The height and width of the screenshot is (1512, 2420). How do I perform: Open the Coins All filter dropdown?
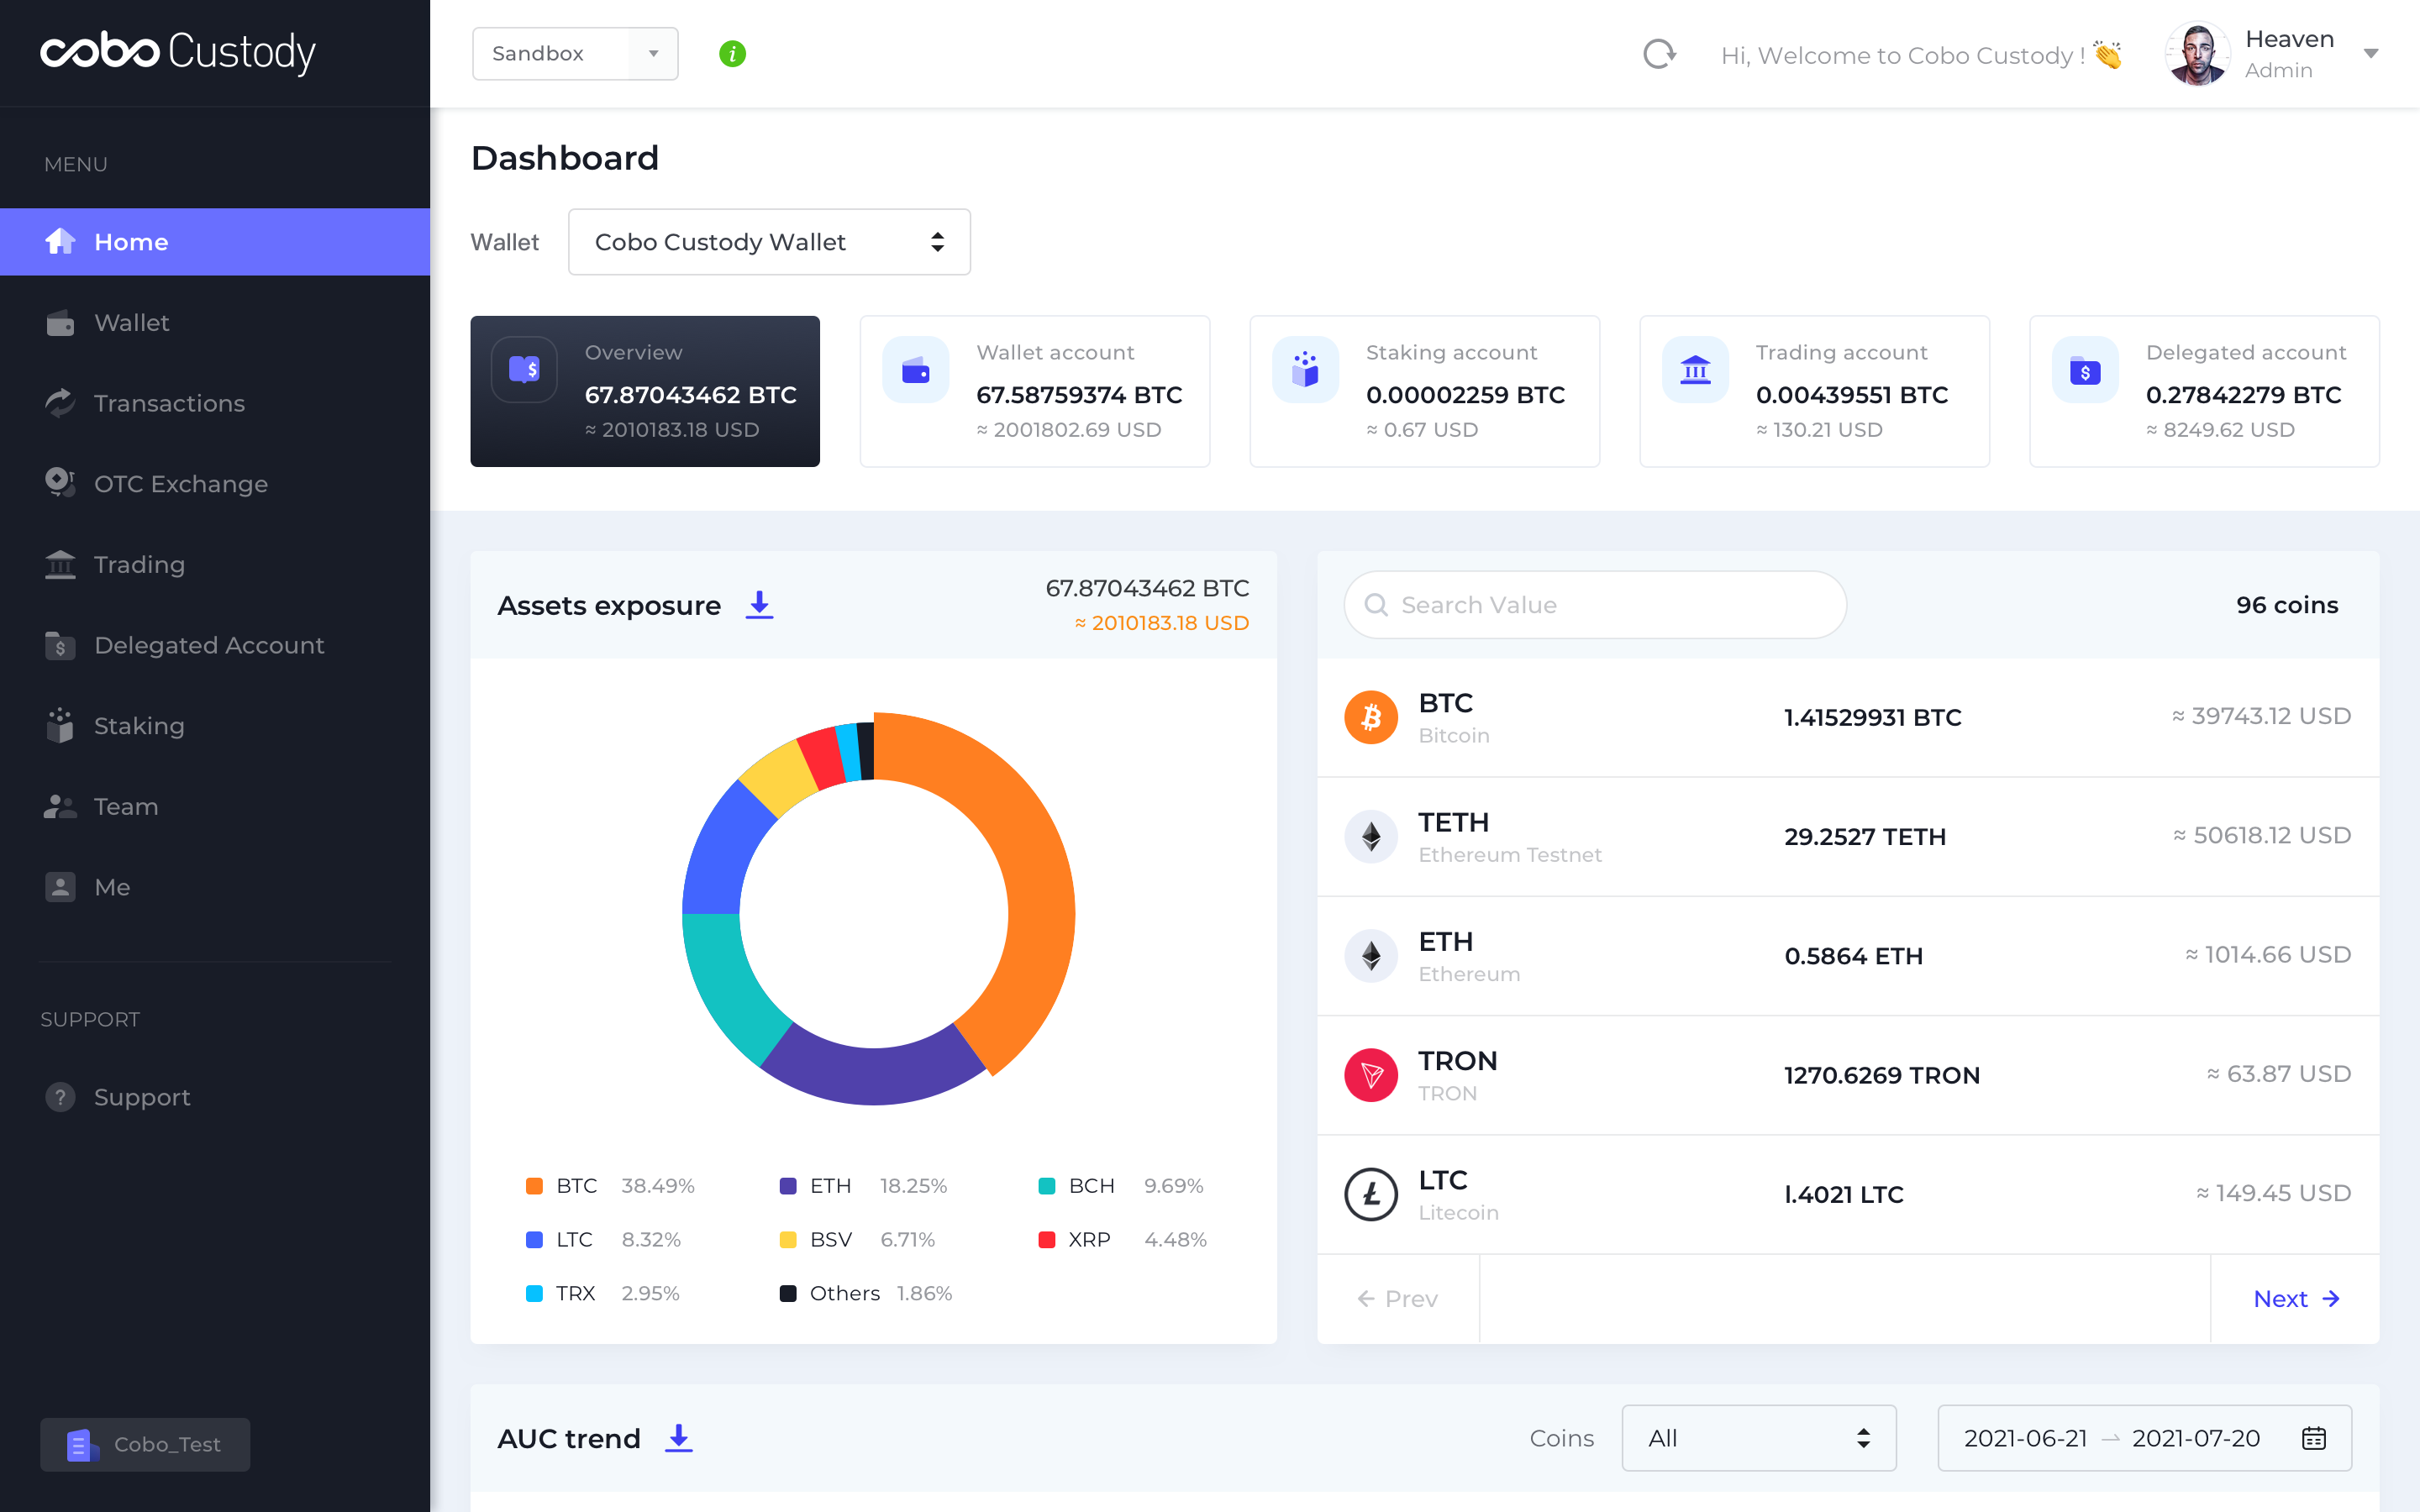(x=1758, y=1438)
